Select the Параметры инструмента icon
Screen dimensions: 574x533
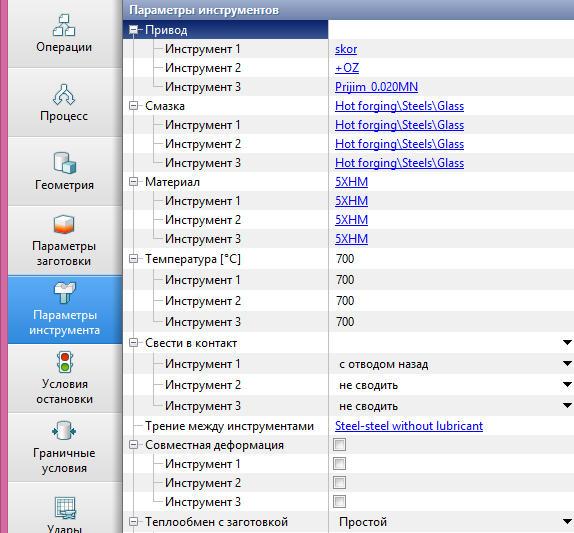coord(65,293)
